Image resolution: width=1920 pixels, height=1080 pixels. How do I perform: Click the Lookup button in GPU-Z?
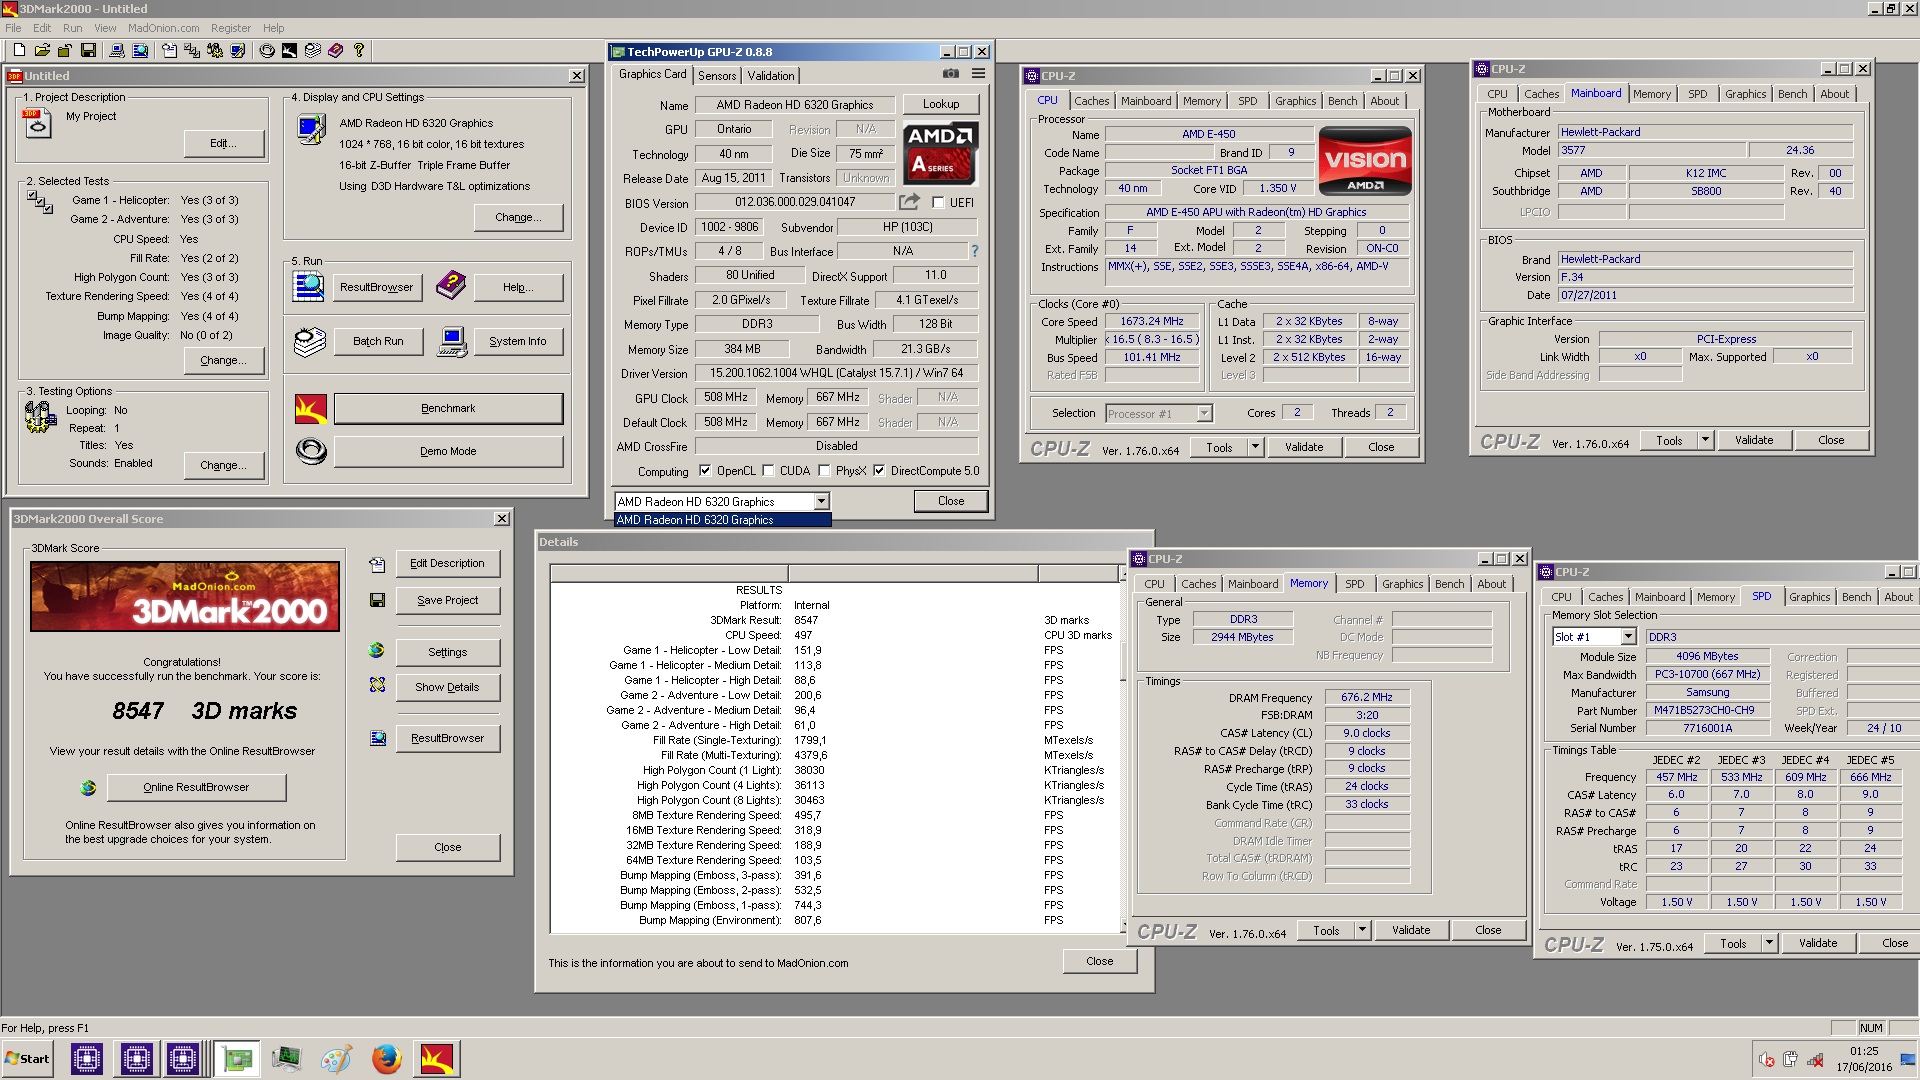click(x=941, y=104)
